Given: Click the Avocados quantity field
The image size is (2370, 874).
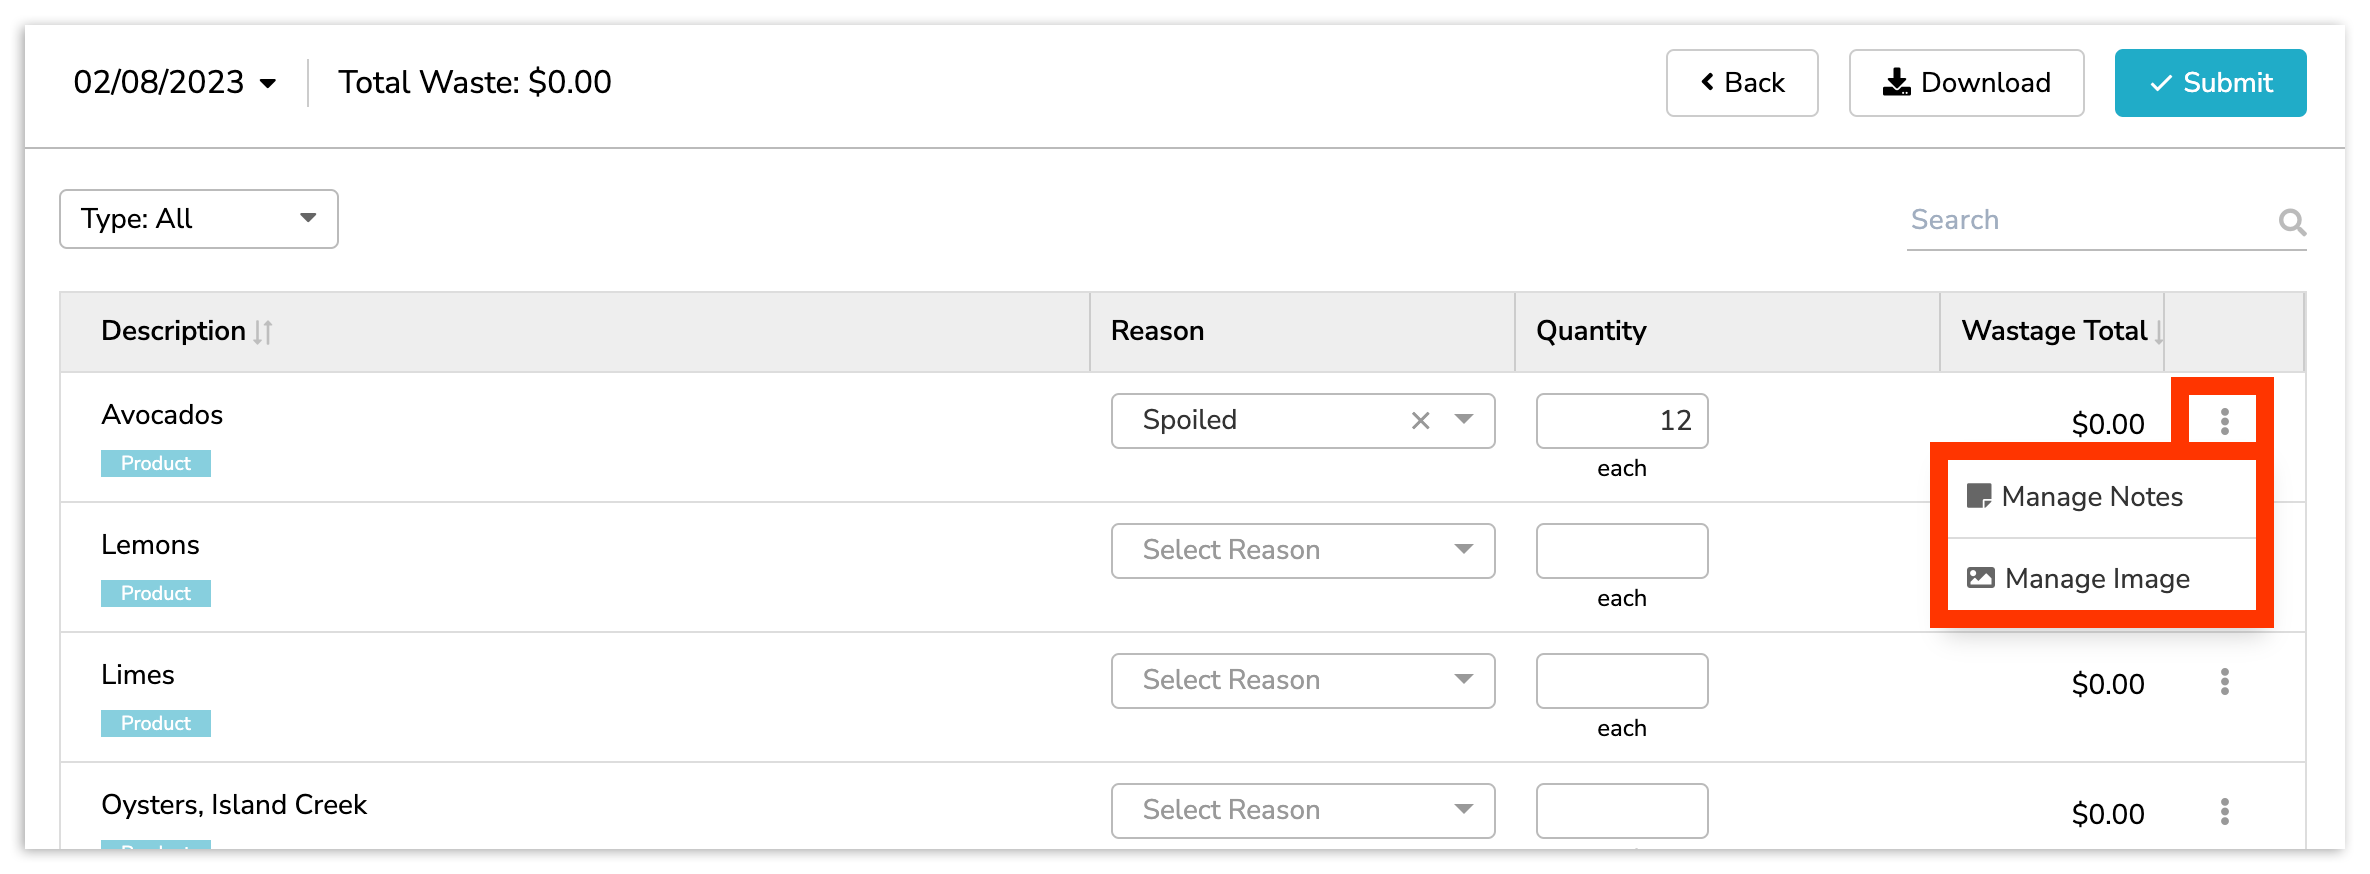Looking at the screenshot, I should [1621, 421].
